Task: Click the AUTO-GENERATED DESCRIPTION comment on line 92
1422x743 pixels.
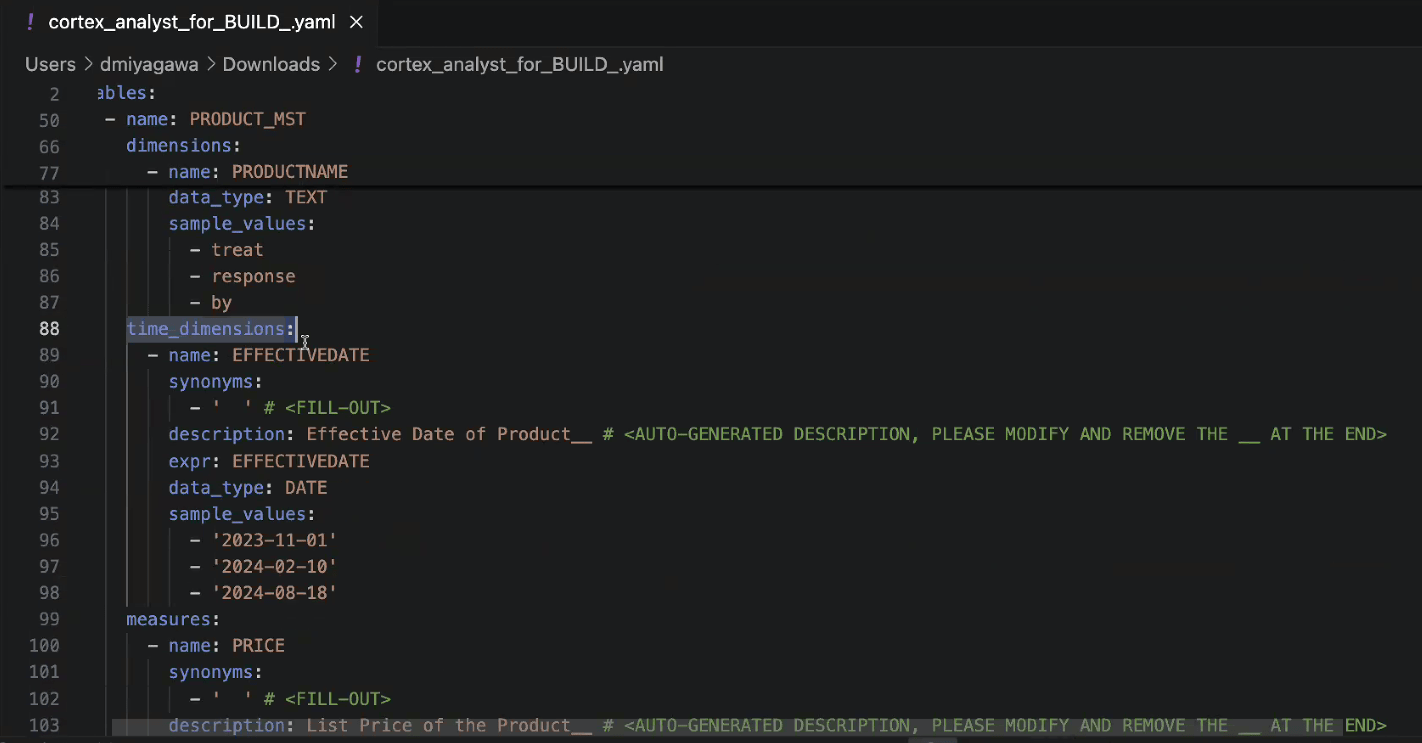Action: 1005,434
